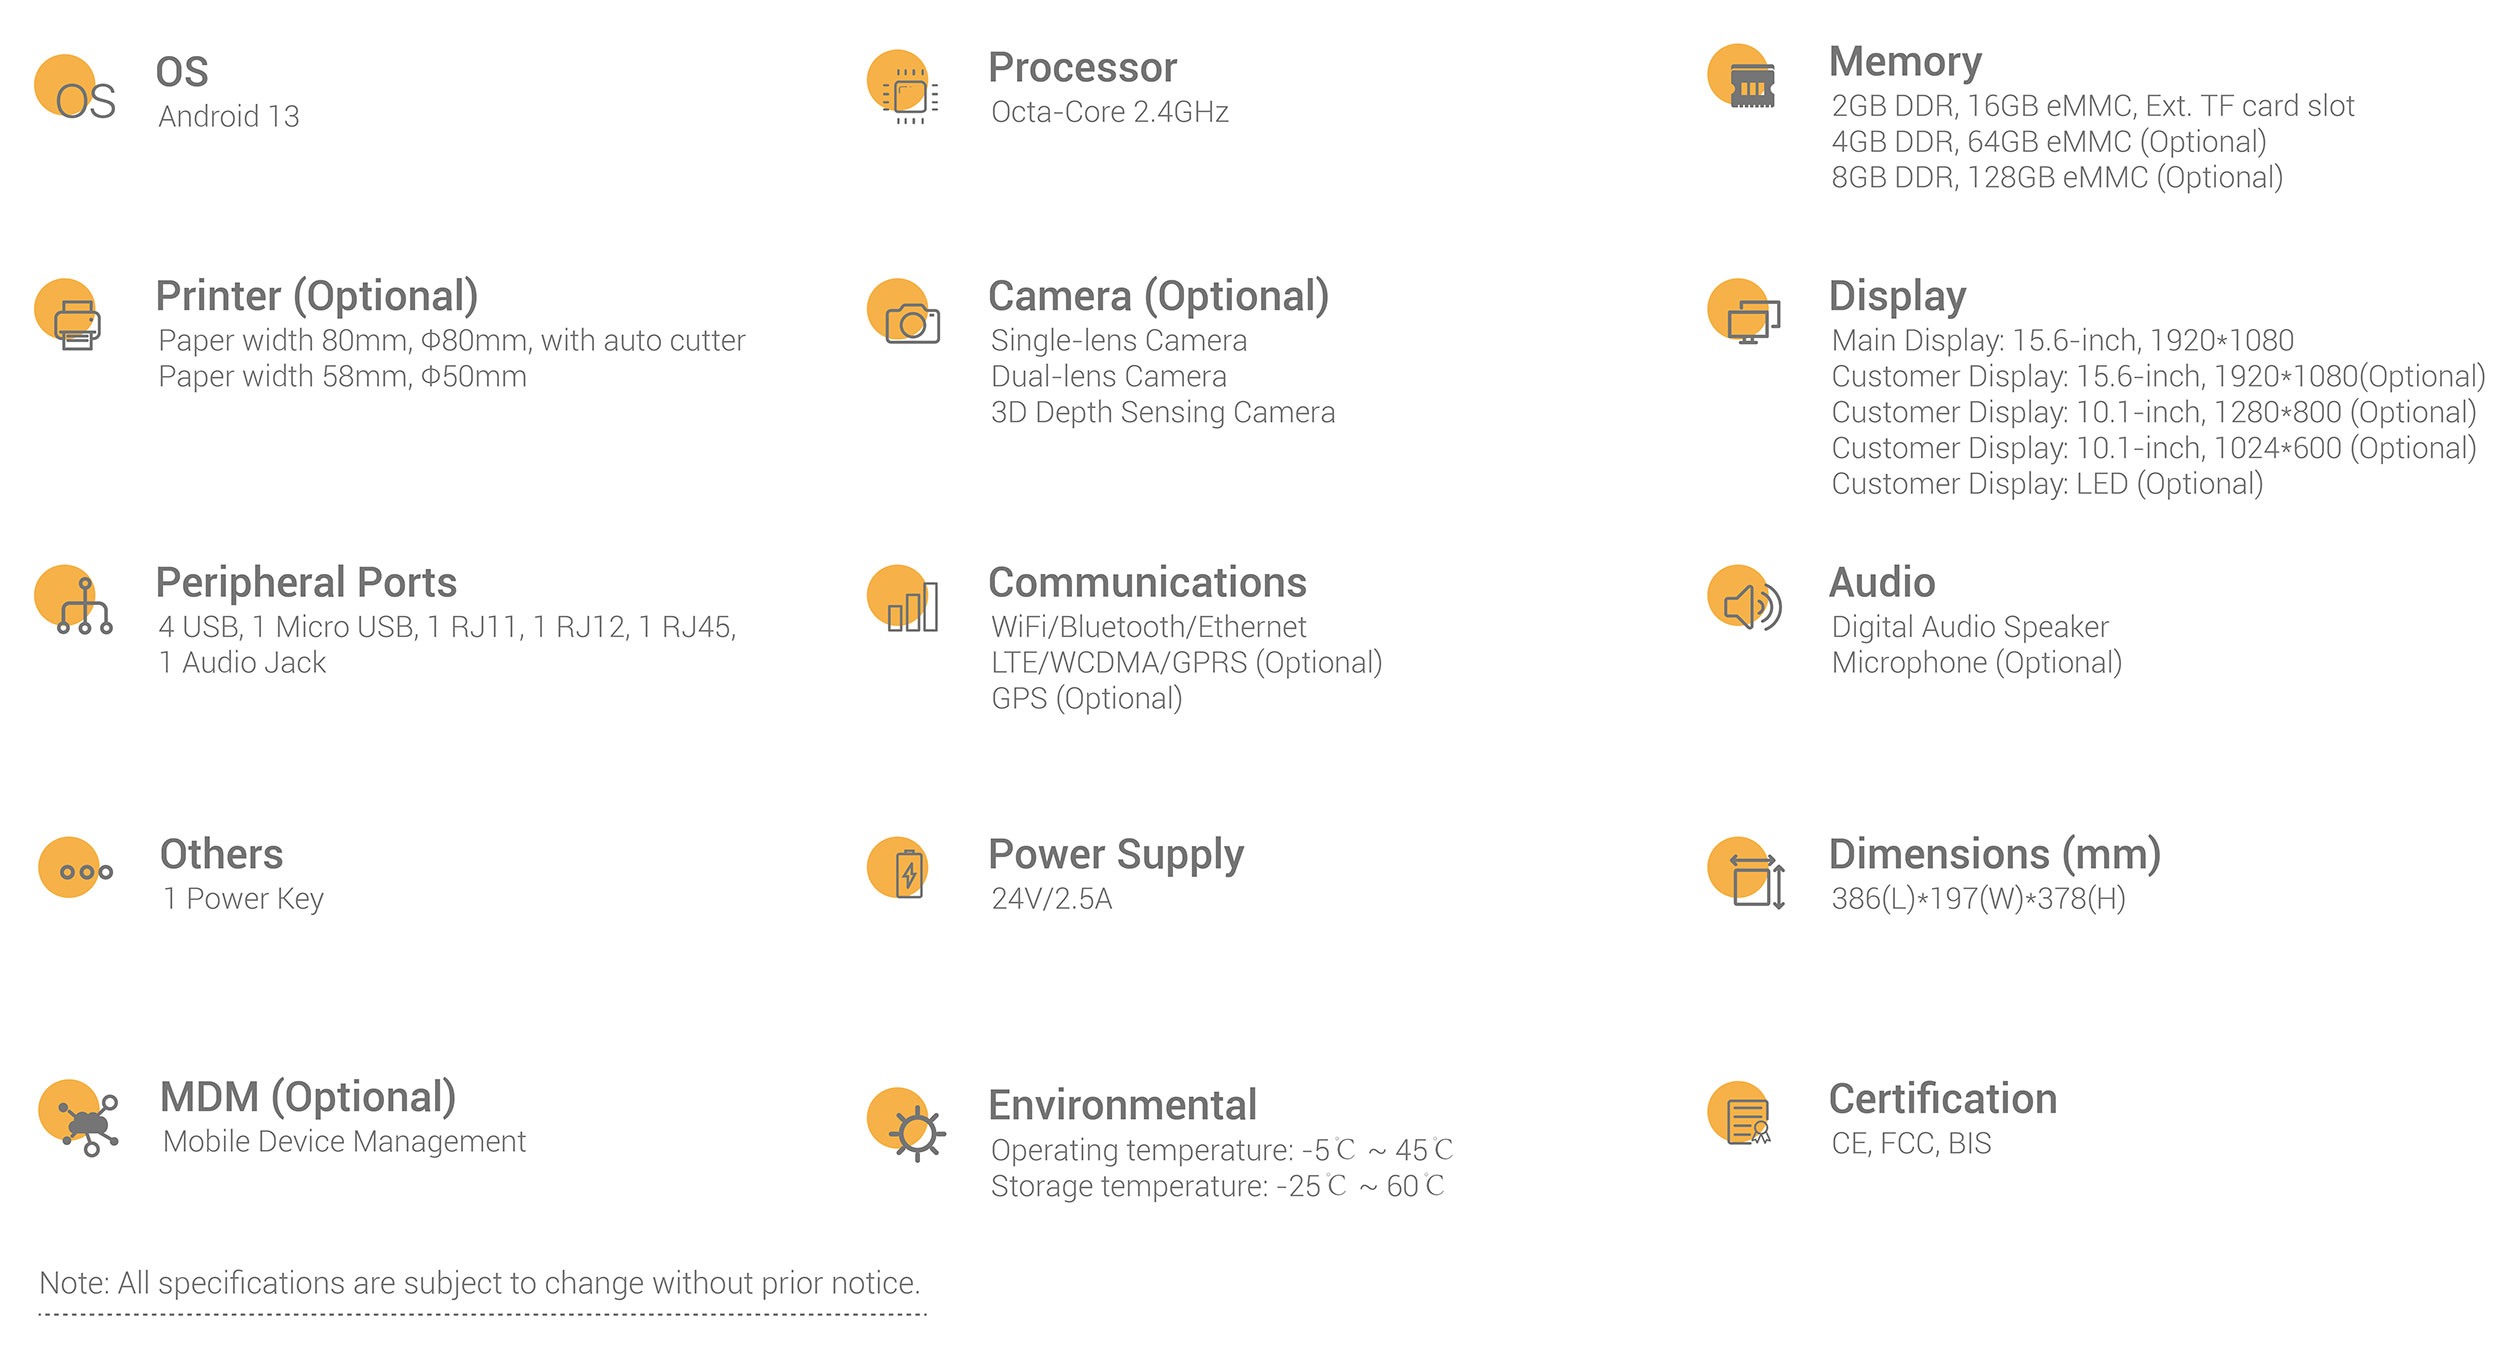This screenshot has width=2520, height=1347.
Task: Click the OS icon
Action: click(75, 88)
